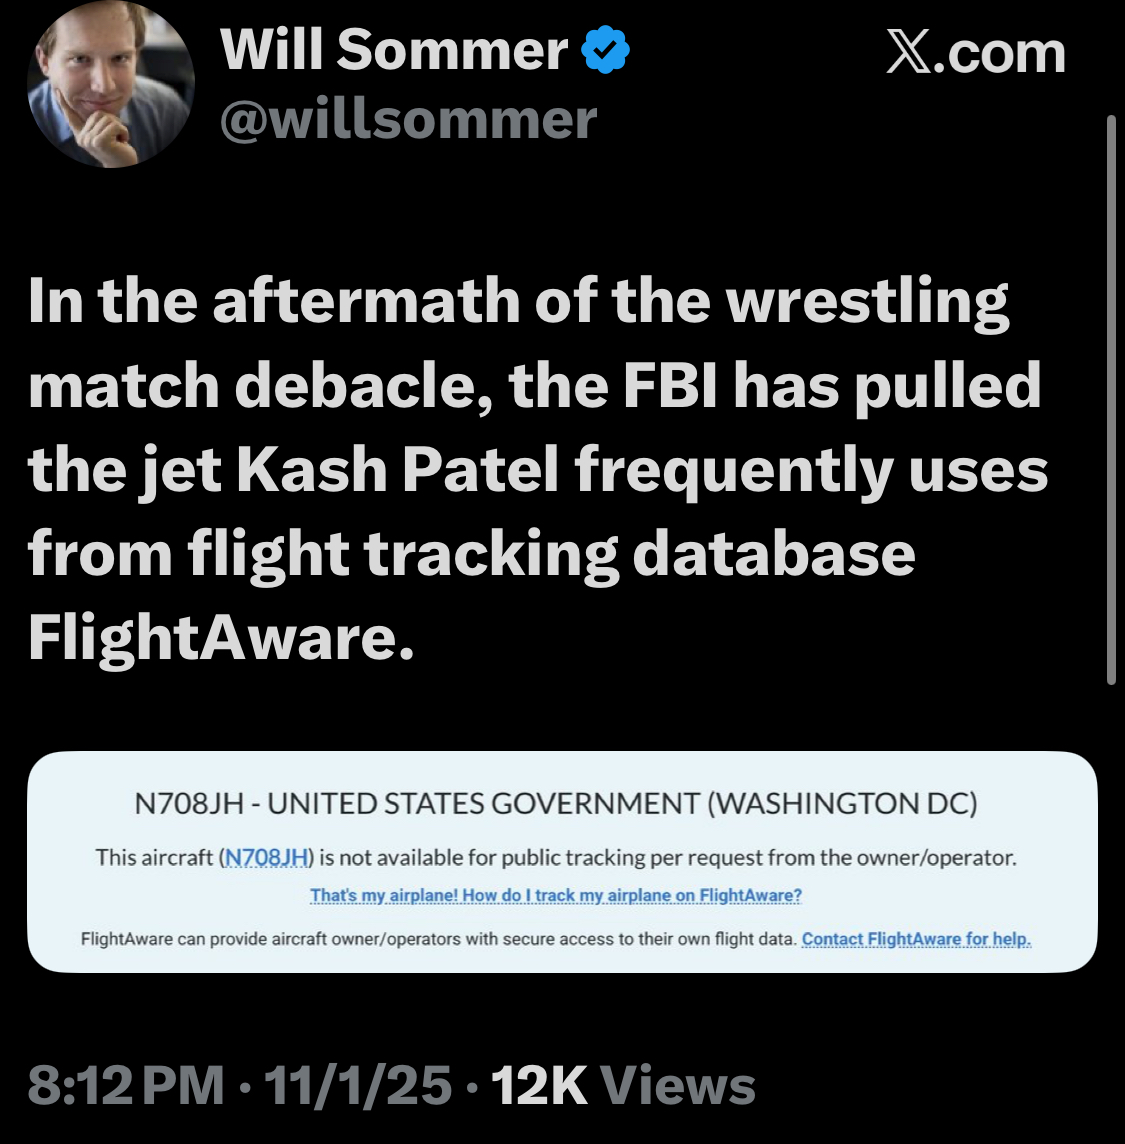
Task: Click the tweet text mentioning wrestling match
Action: tap(520, 301)
